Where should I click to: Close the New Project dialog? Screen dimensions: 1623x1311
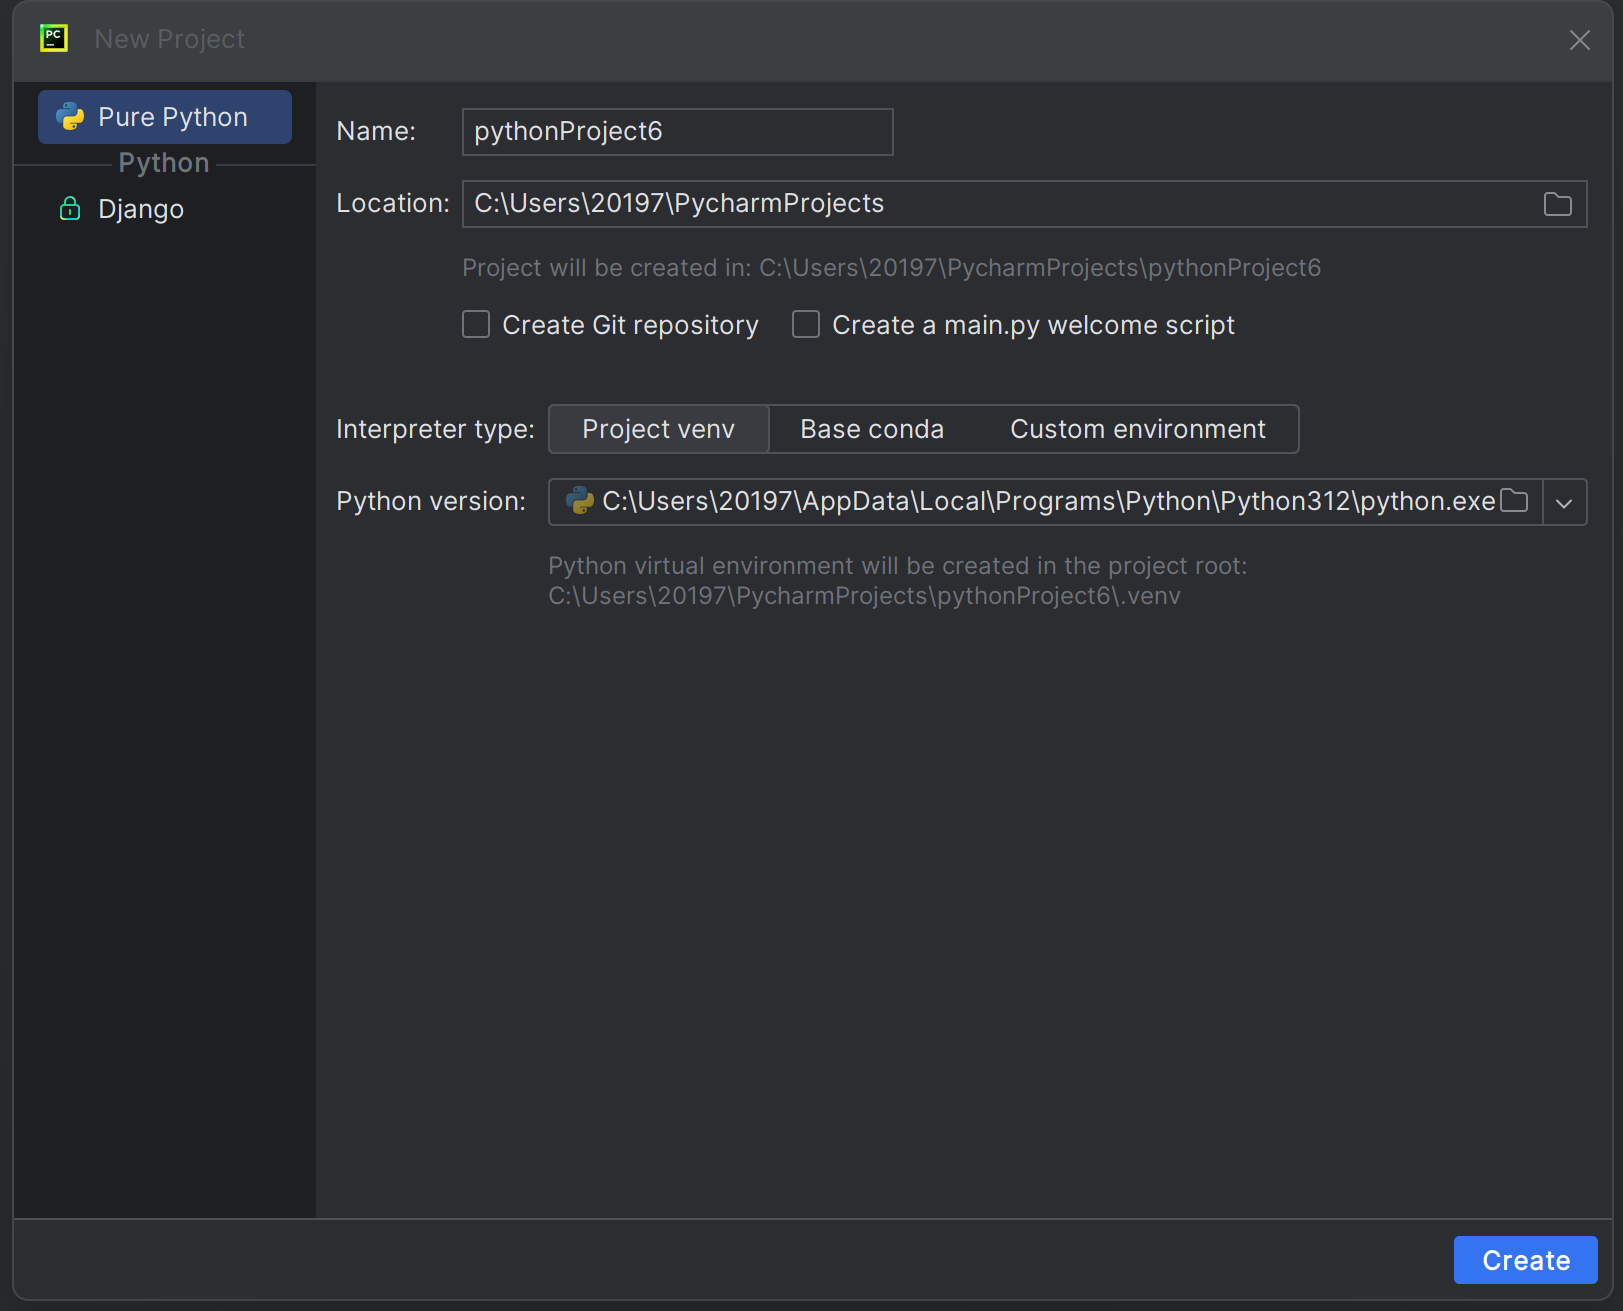[1579, 40]
